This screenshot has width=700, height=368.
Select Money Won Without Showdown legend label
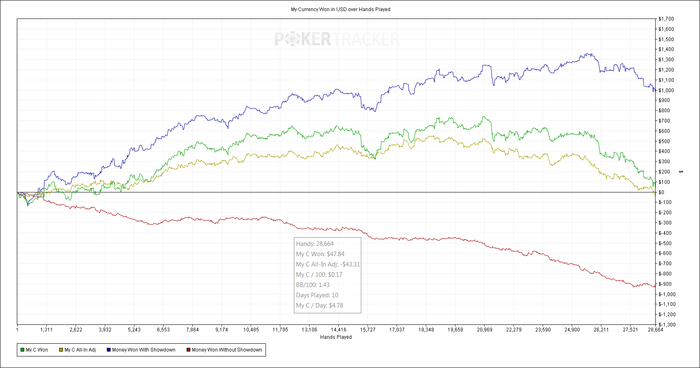click(x=227, y=350)
